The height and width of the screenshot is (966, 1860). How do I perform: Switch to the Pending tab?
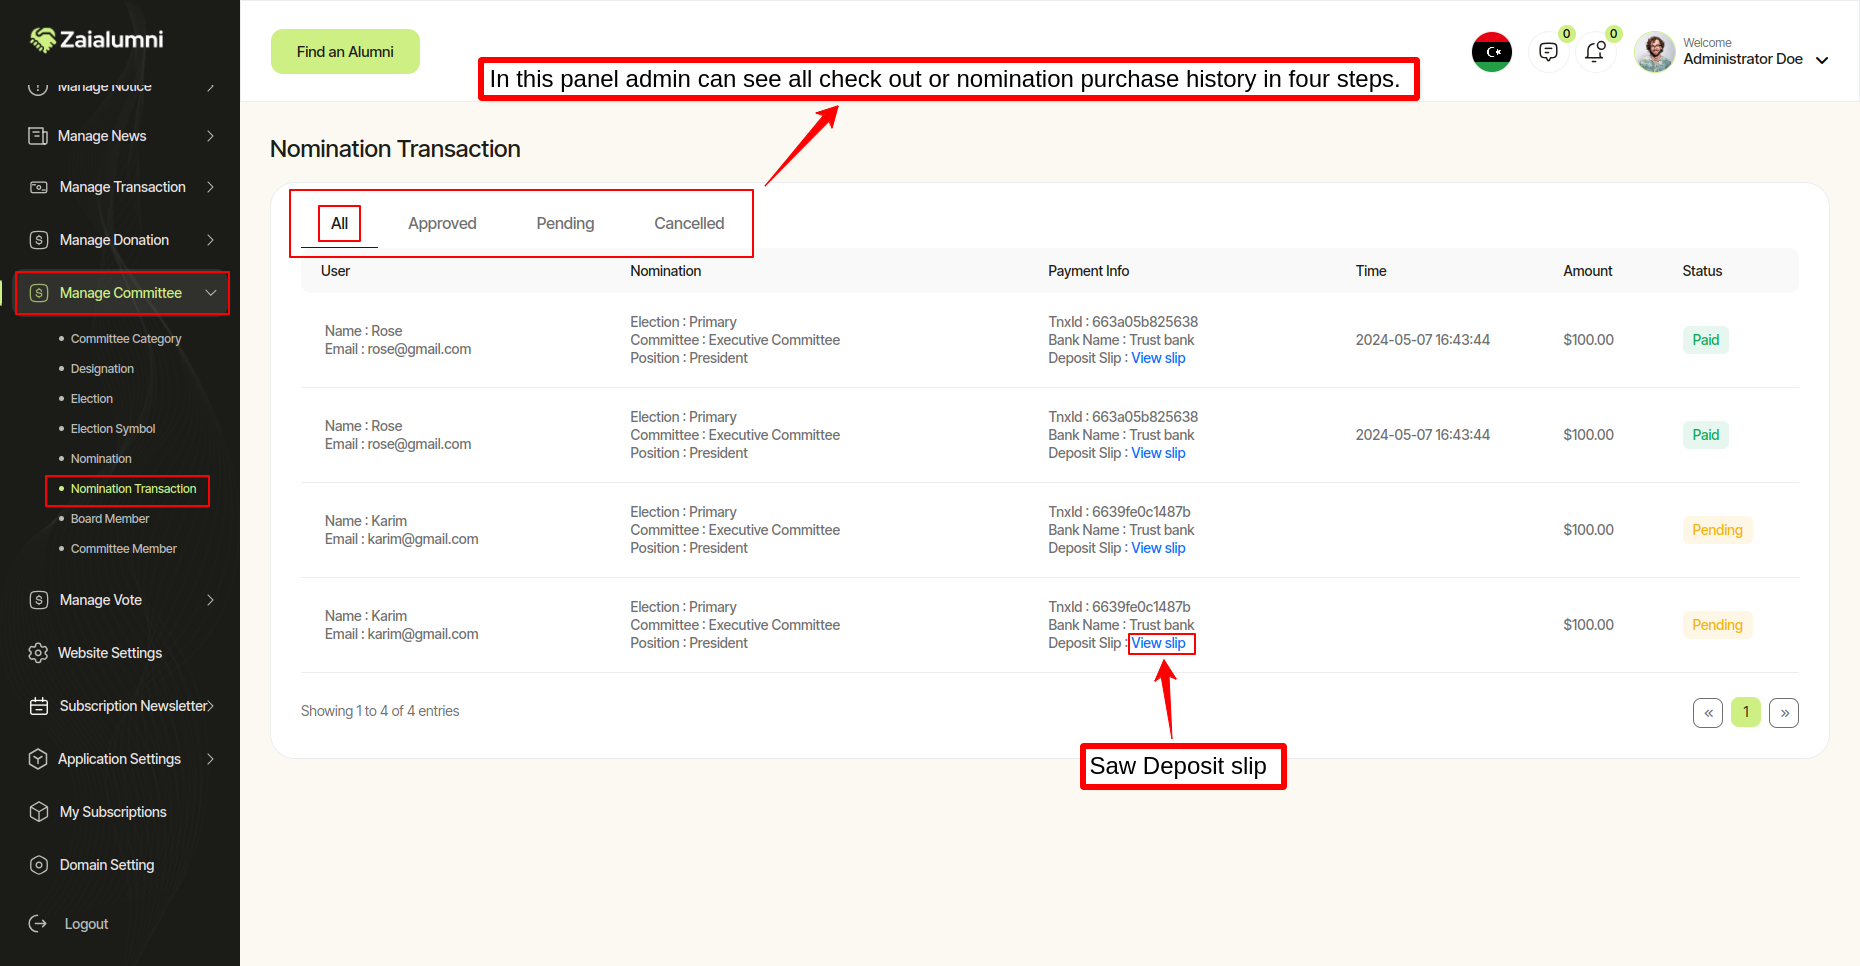click(565, 224)
